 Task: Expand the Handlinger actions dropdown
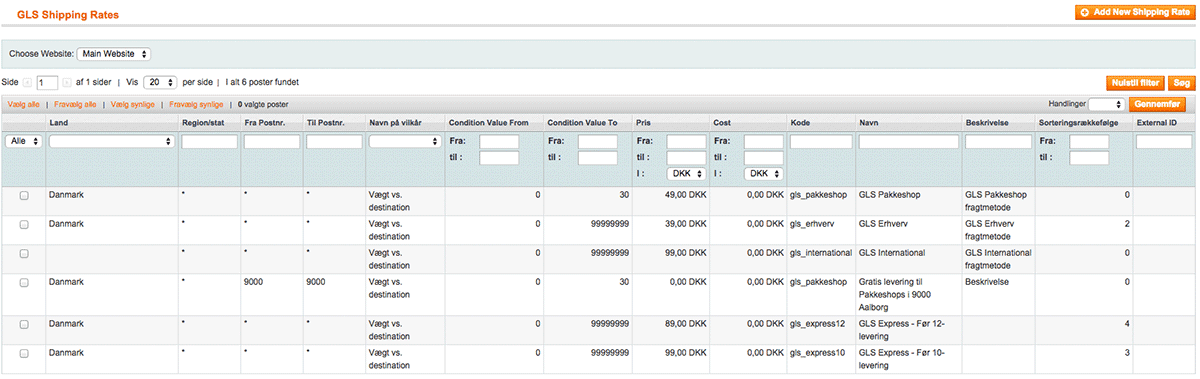(1106, 104)
